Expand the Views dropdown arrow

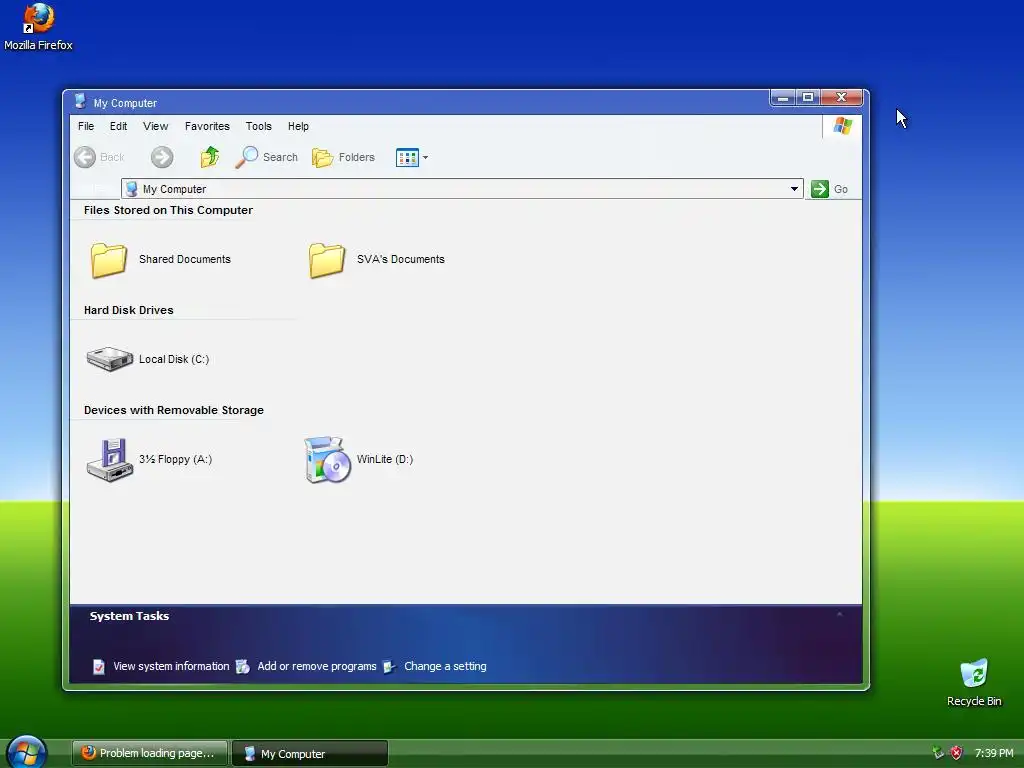[x=425, y=157]
